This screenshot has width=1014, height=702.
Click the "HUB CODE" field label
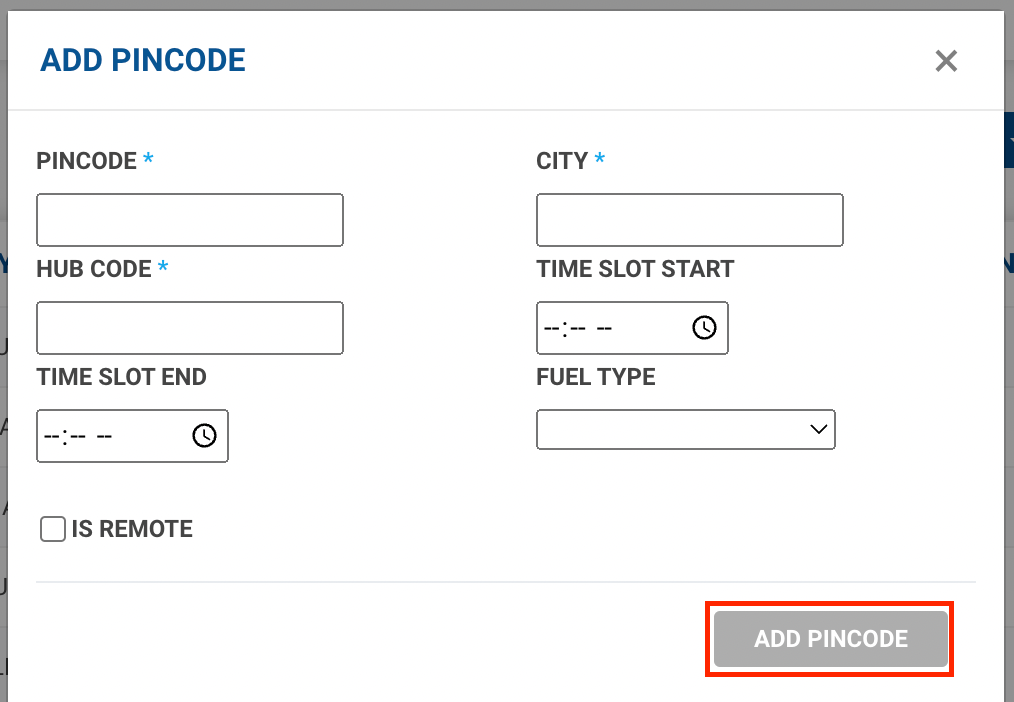coord(94,269)
